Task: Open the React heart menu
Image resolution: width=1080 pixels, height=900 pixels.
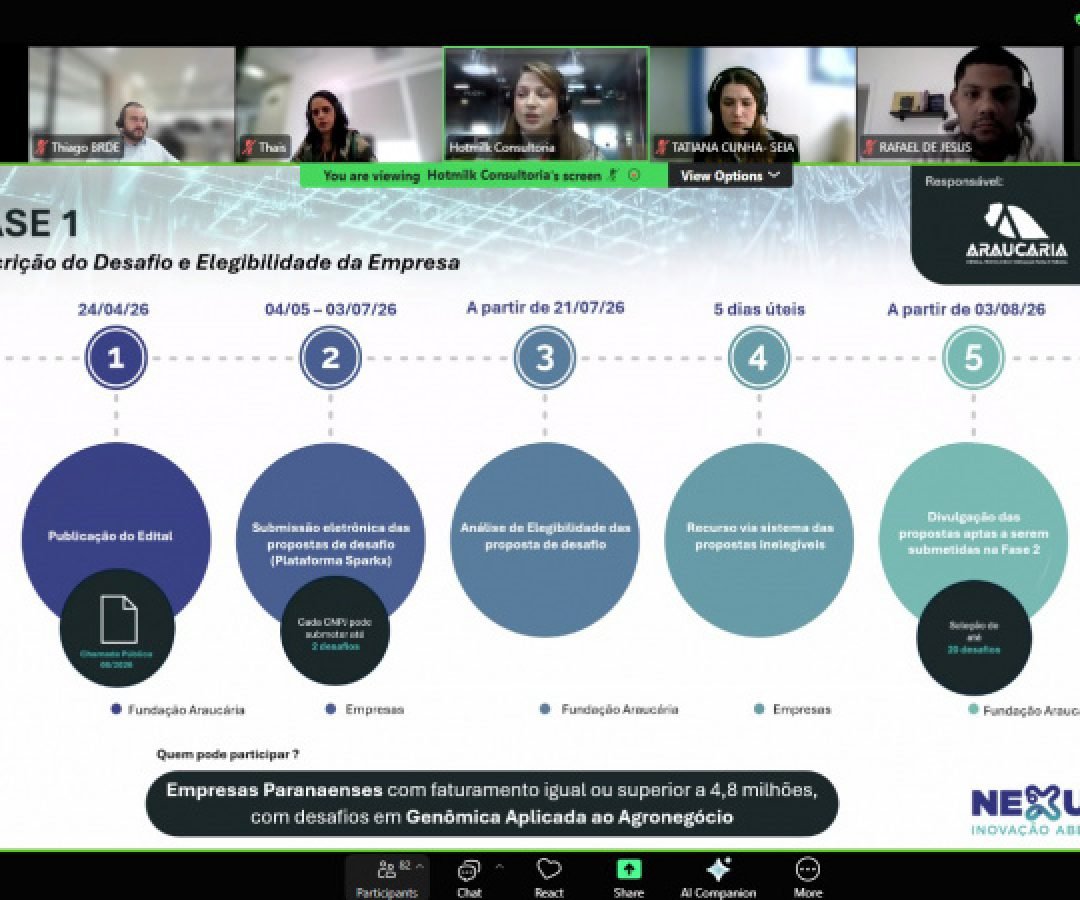Action: coord(549,877)
